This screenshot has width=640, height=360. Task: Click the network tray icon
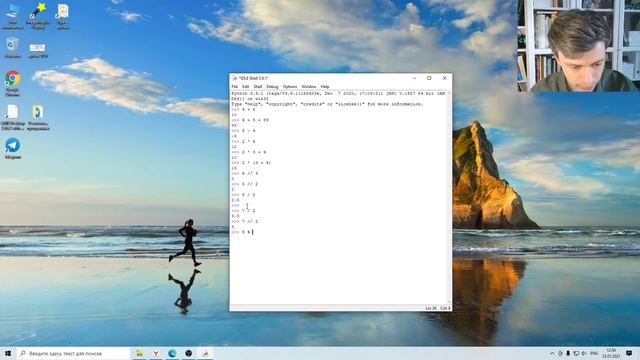(x=576, y=353)
